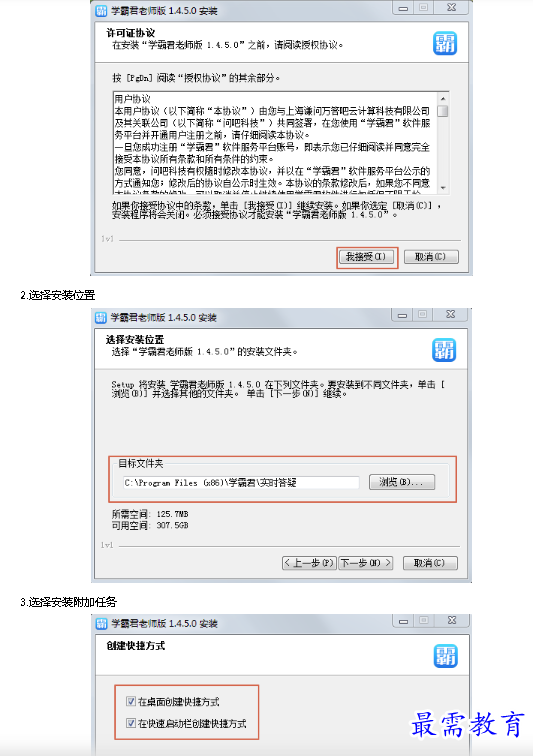The height and width of the screenshot is (756, 533).
Task: Open the 浏览(B)... folder browser
Action: click(x=401, y=482)
